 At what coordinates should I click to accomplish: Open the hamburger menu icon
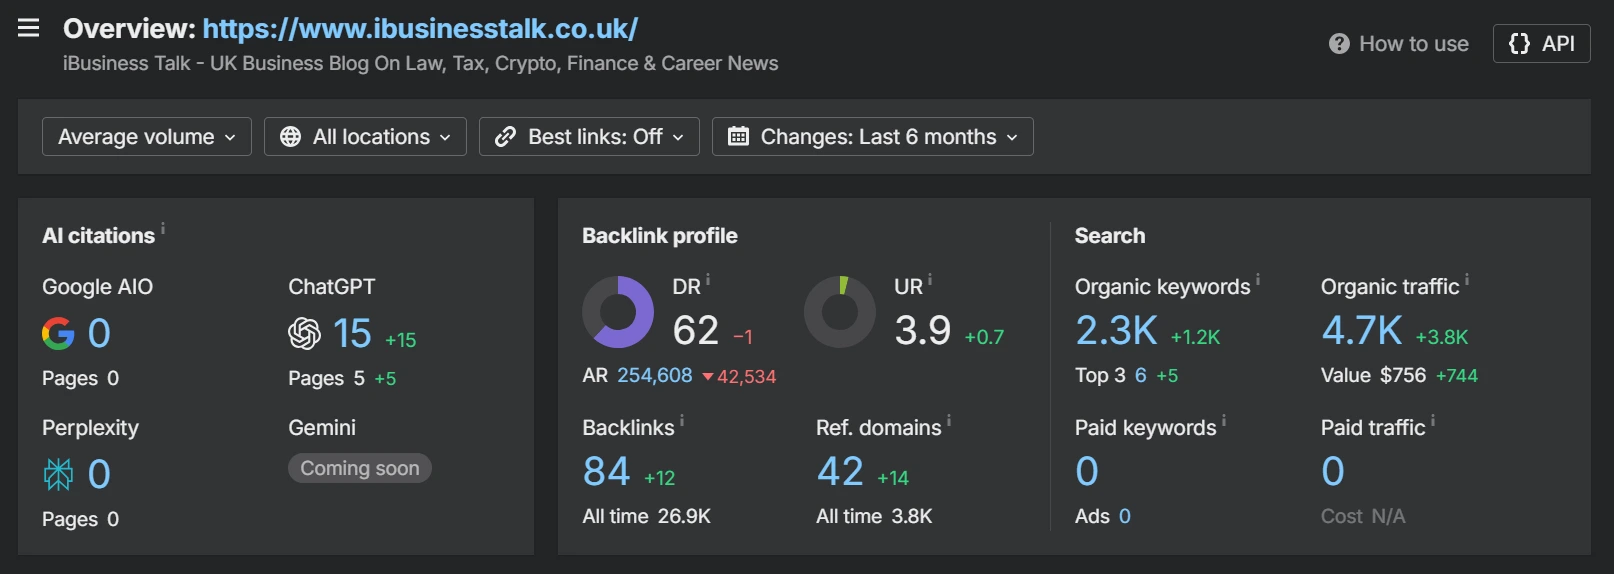[x=29, y=28]
